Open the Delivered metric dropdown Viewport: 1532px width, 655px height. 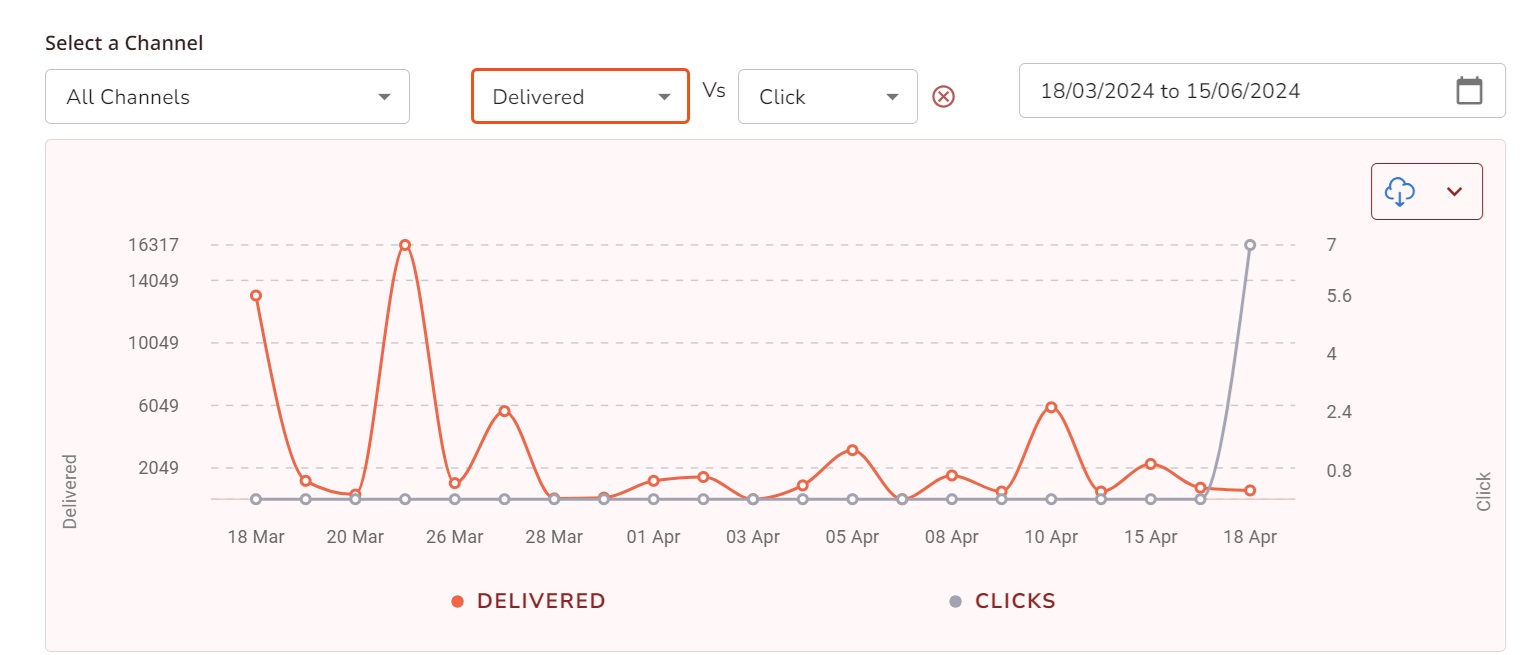pos(580,97)
